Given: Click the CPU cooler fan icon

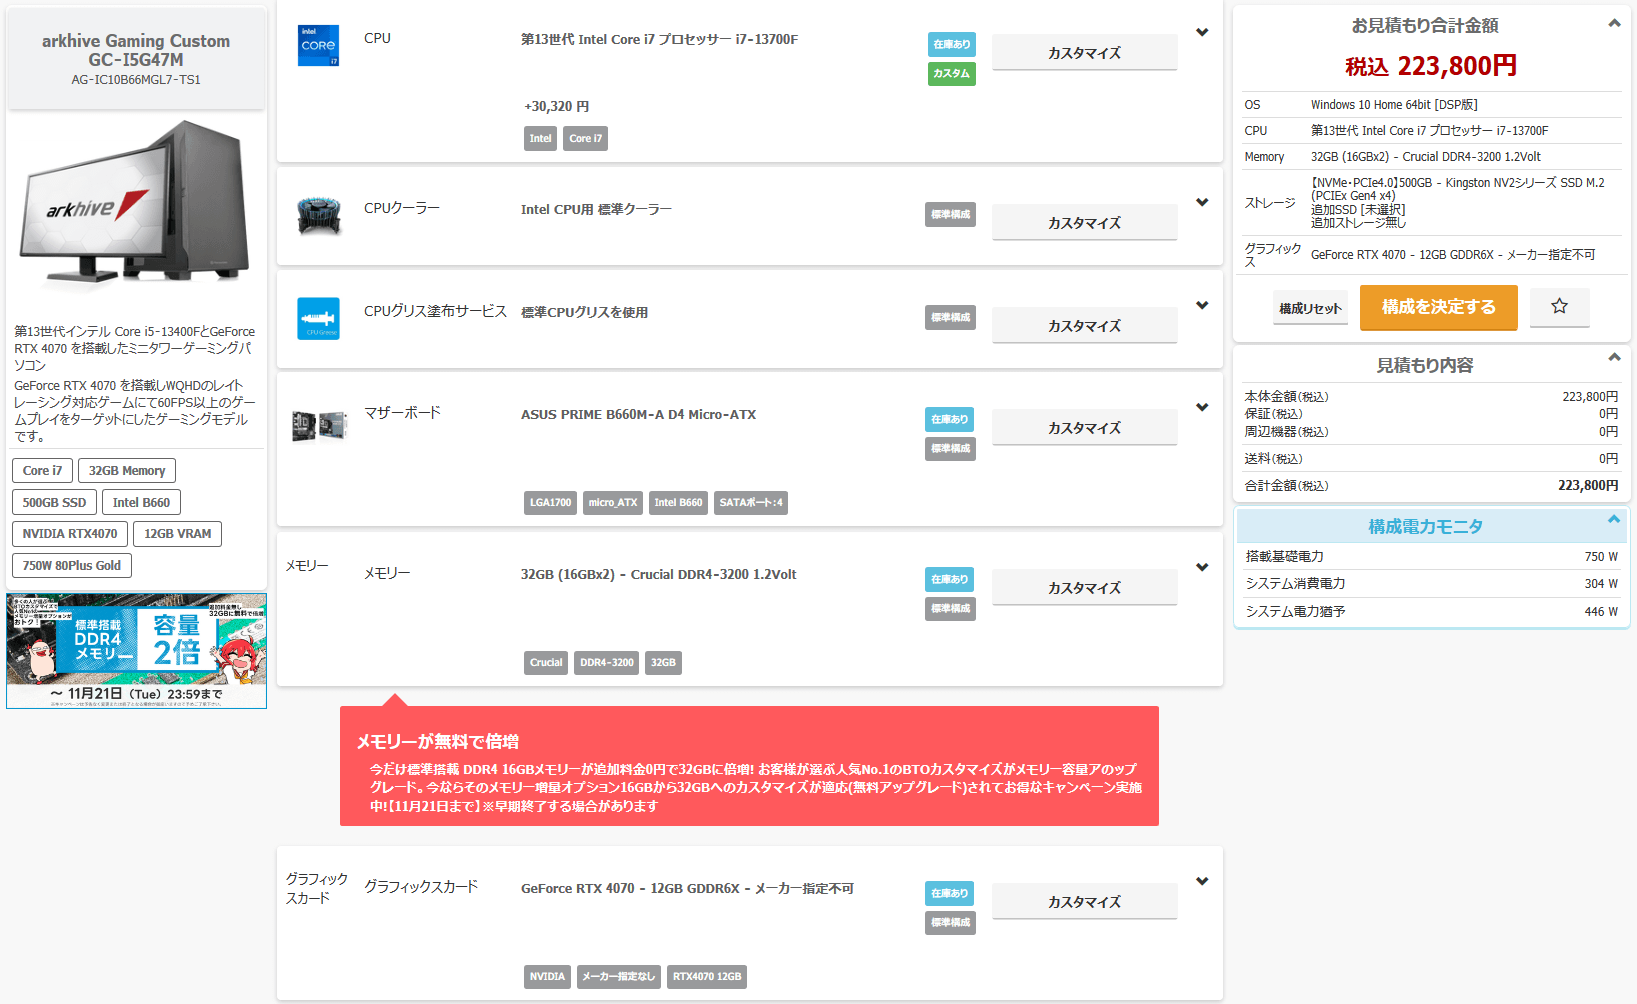Looking at the screenshot, I should coord(319,215).
